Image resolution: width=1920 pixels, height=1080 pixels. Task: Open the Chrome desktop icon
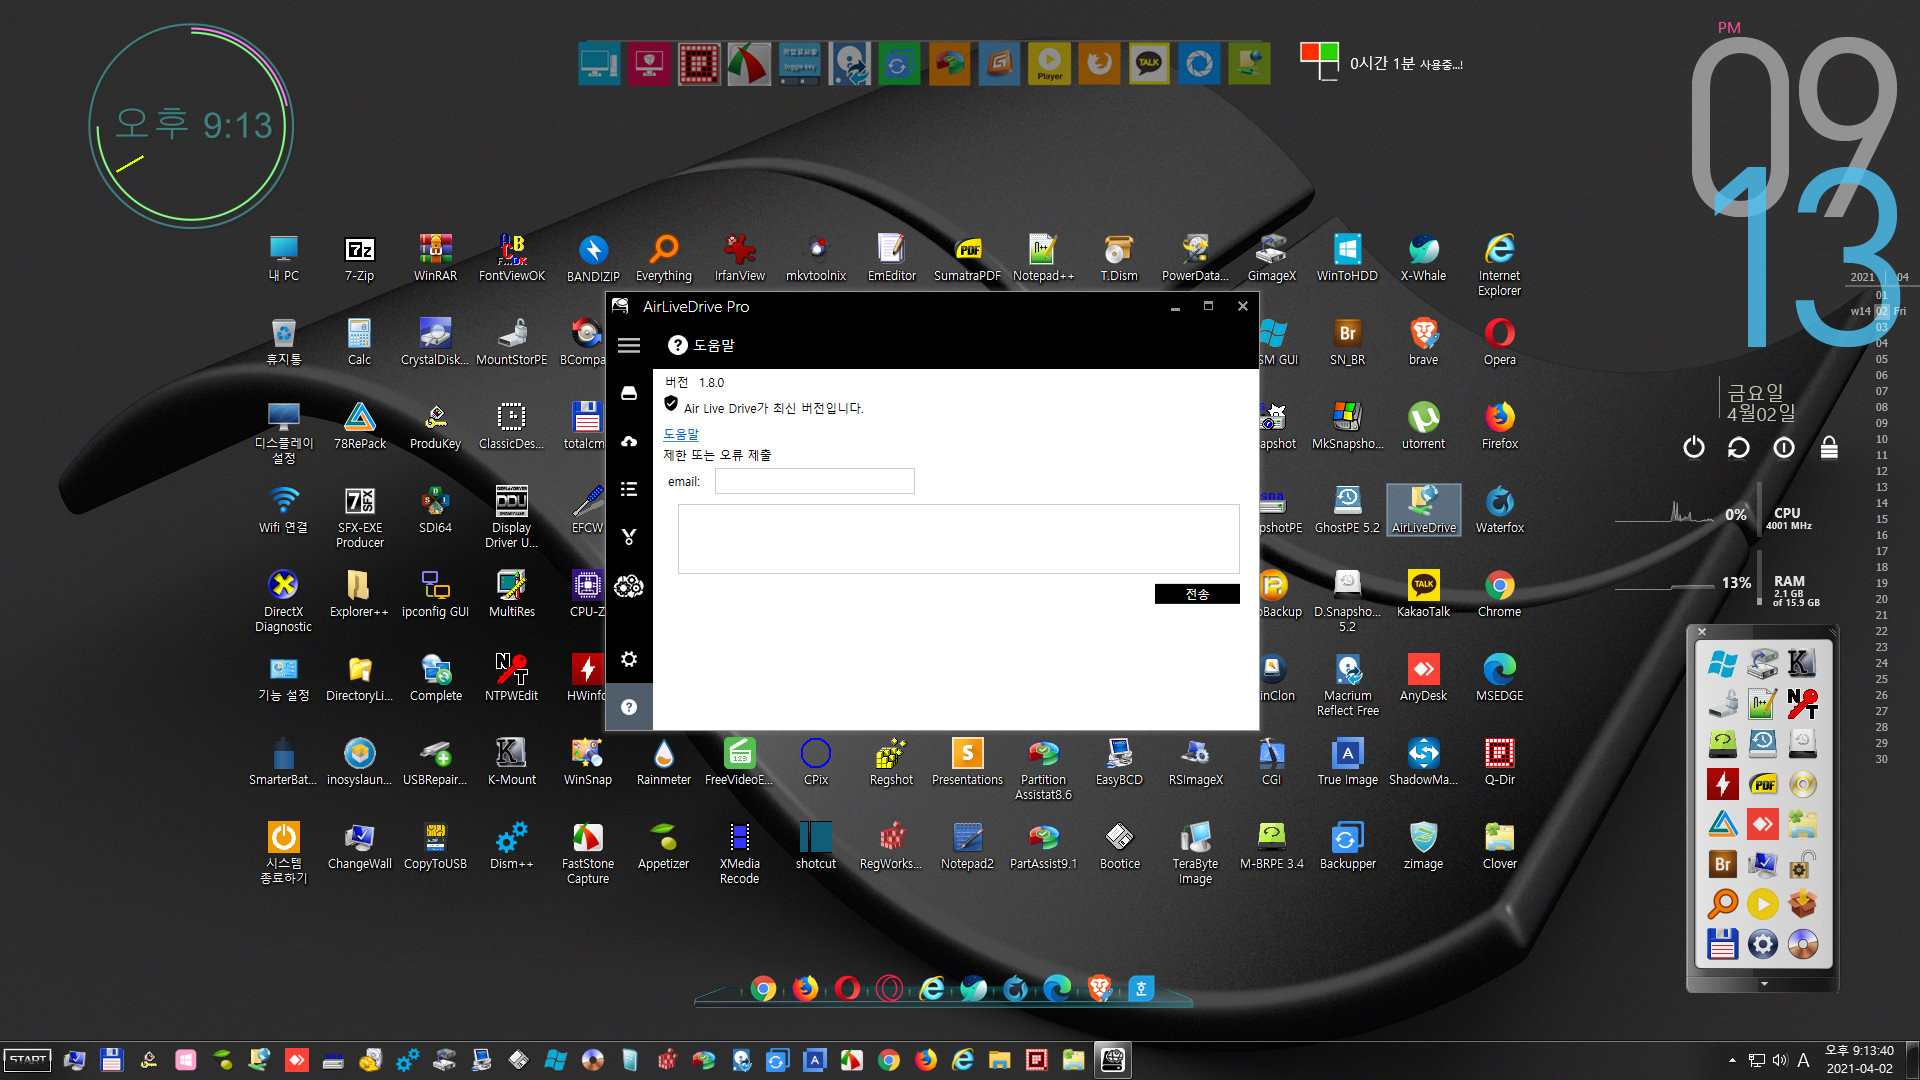click(1499, 594)
